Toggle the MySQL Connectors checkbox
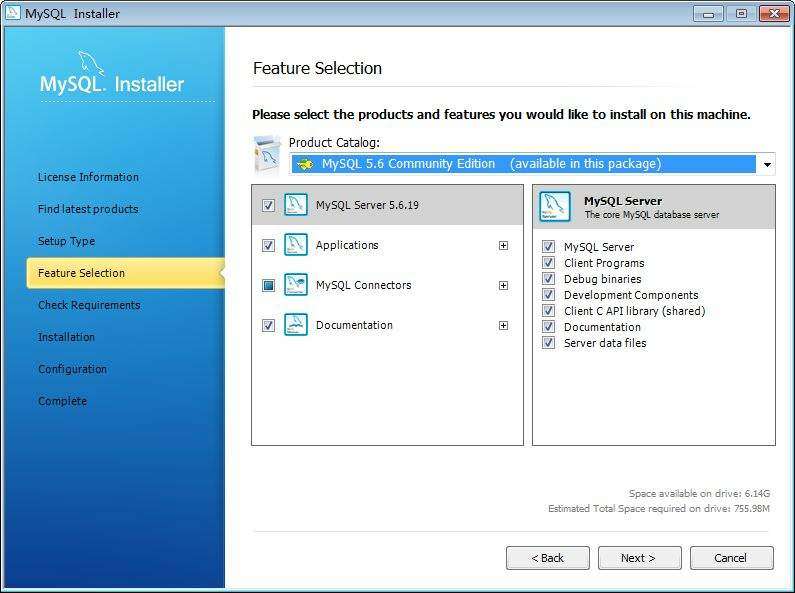Screen dimensions: 795x593 click(x=268, y=285)
